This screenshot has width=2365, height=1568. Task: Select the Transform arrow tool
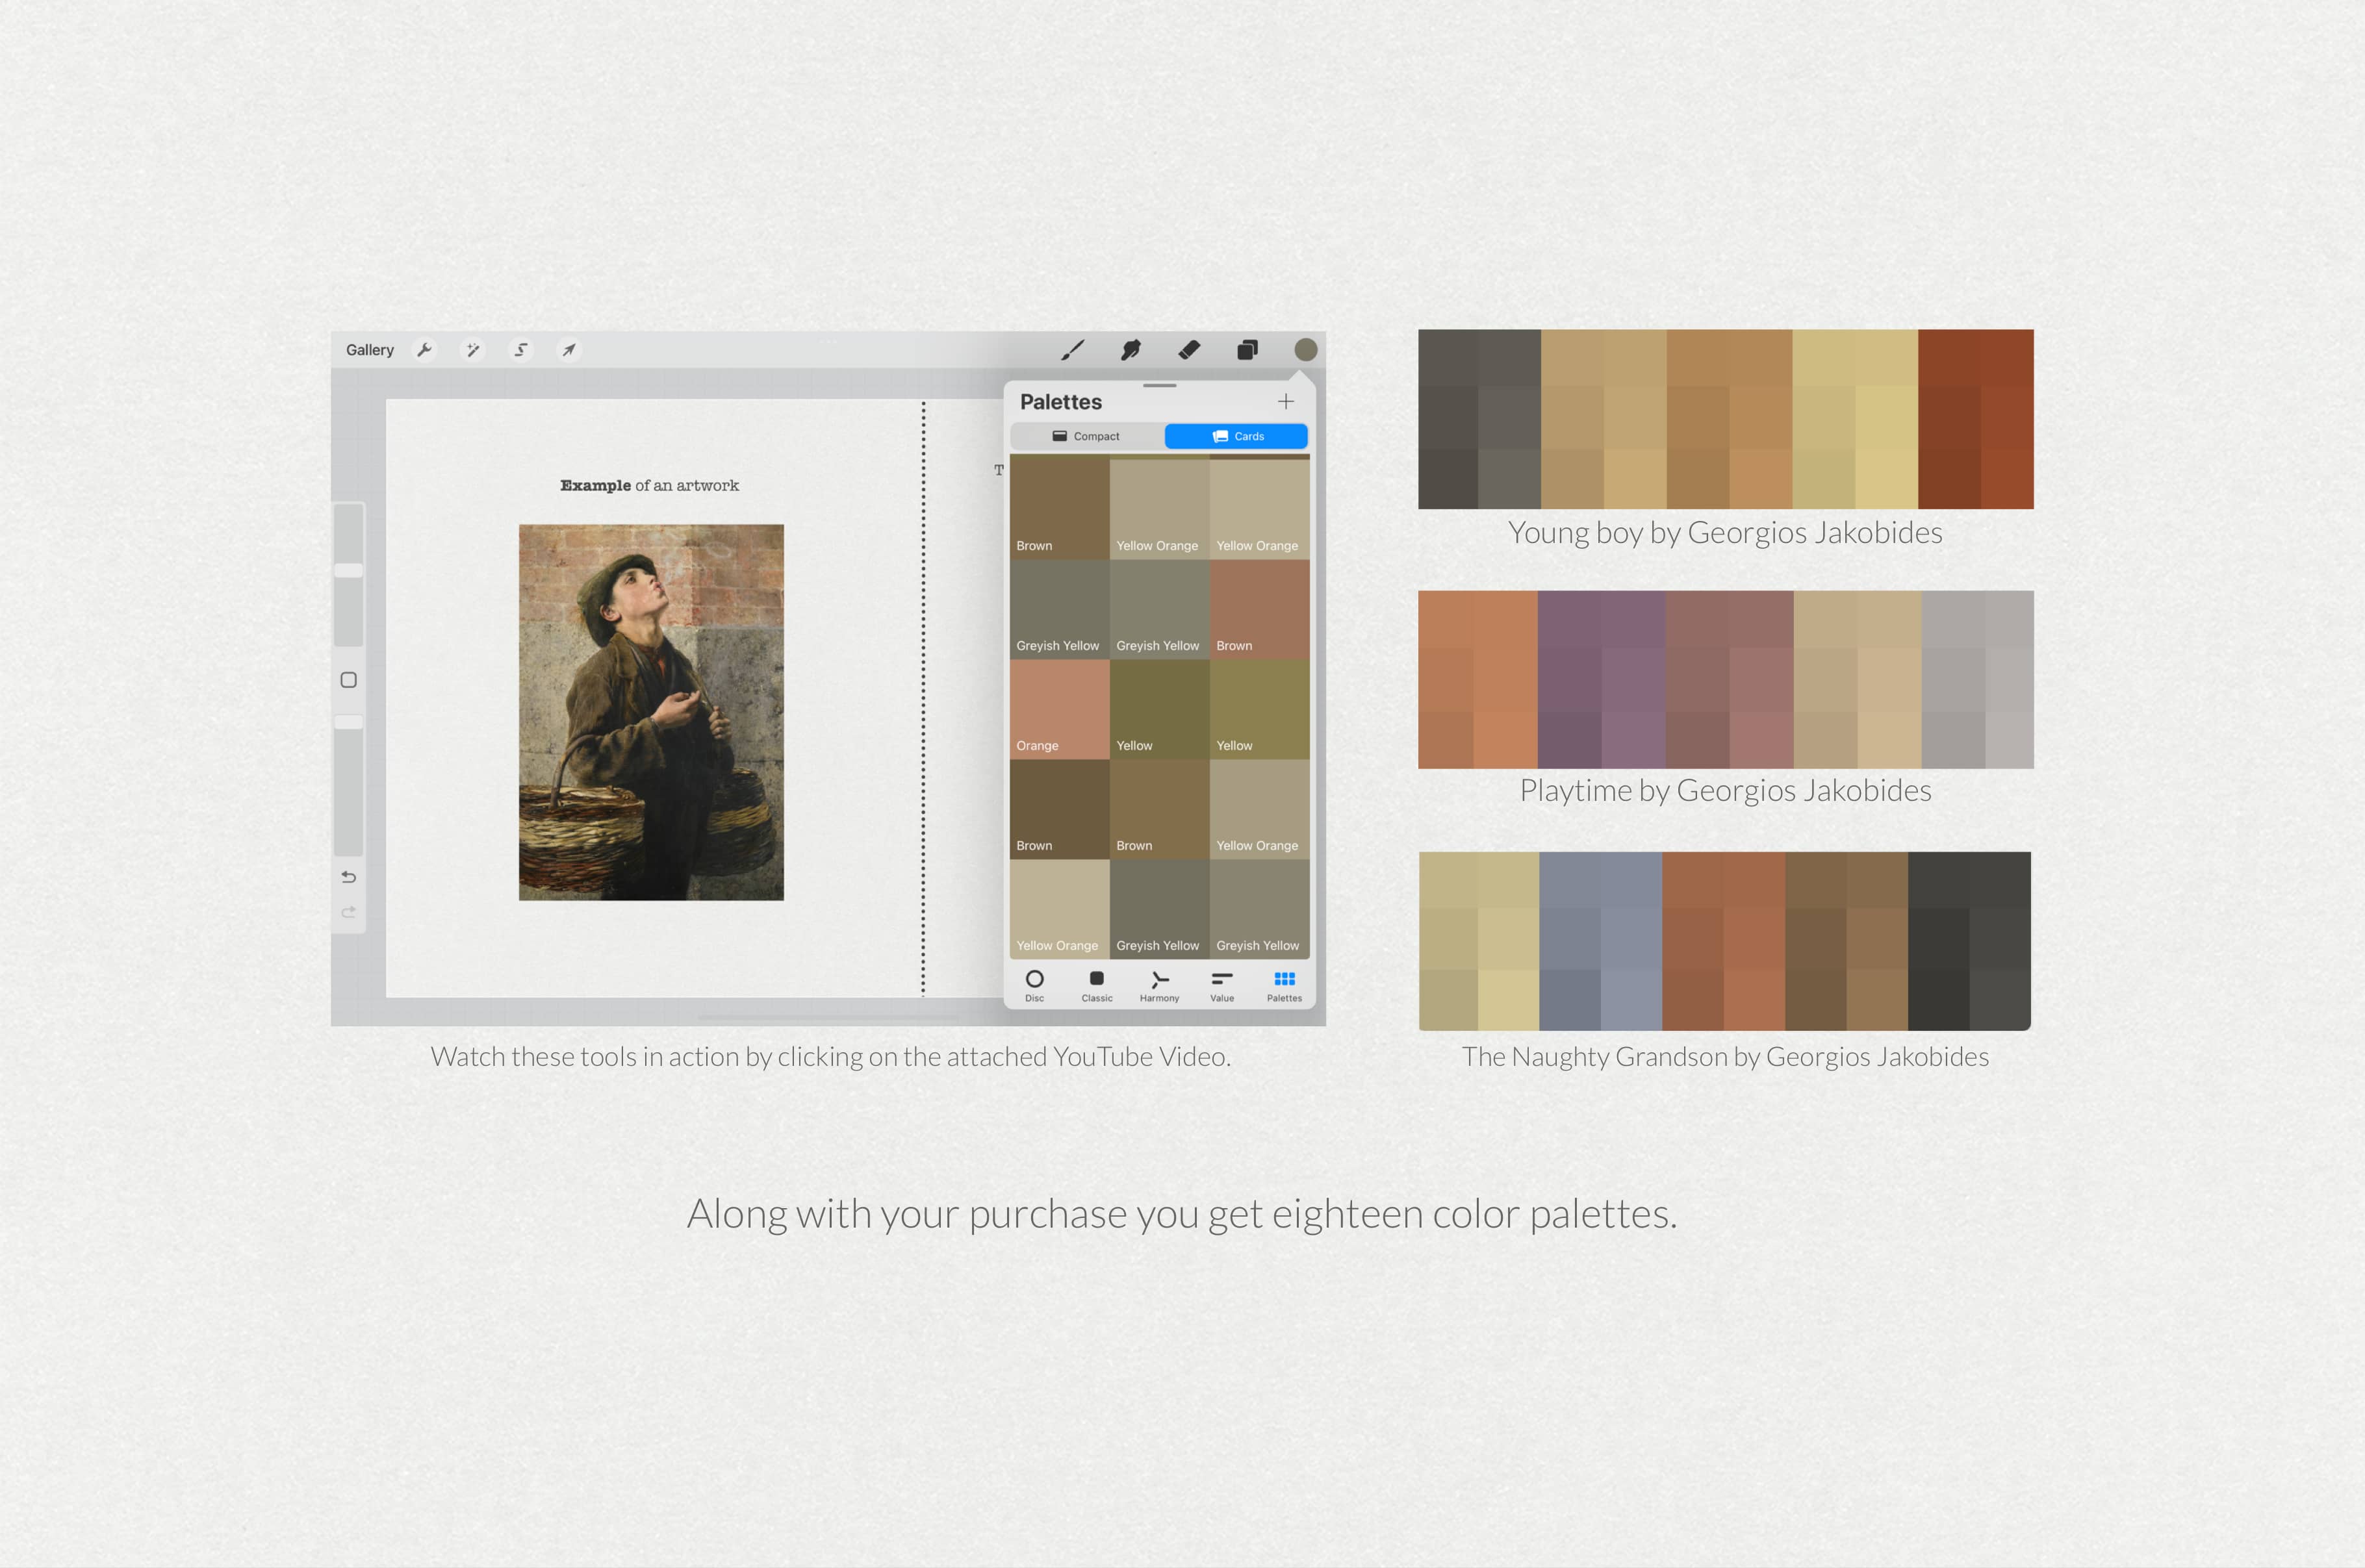click(x=569, y=350)
